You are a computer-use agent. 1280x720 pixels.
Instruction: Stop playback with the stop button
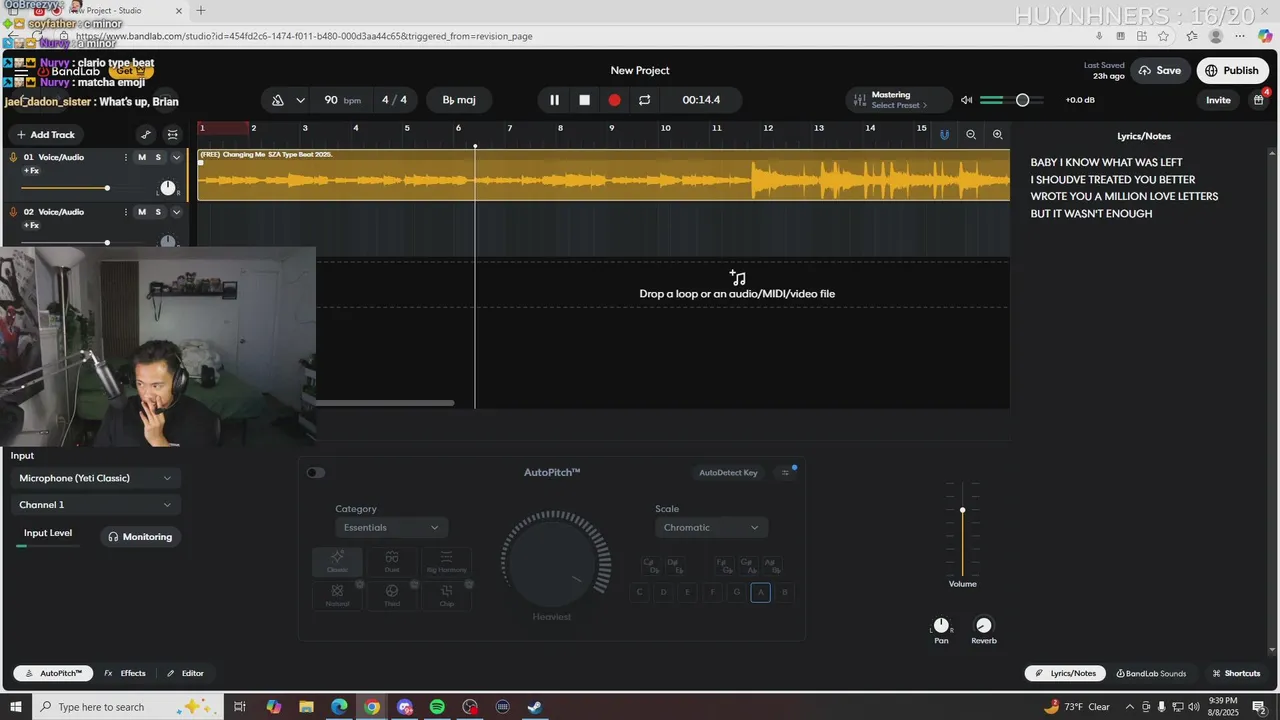pos(584,100)
